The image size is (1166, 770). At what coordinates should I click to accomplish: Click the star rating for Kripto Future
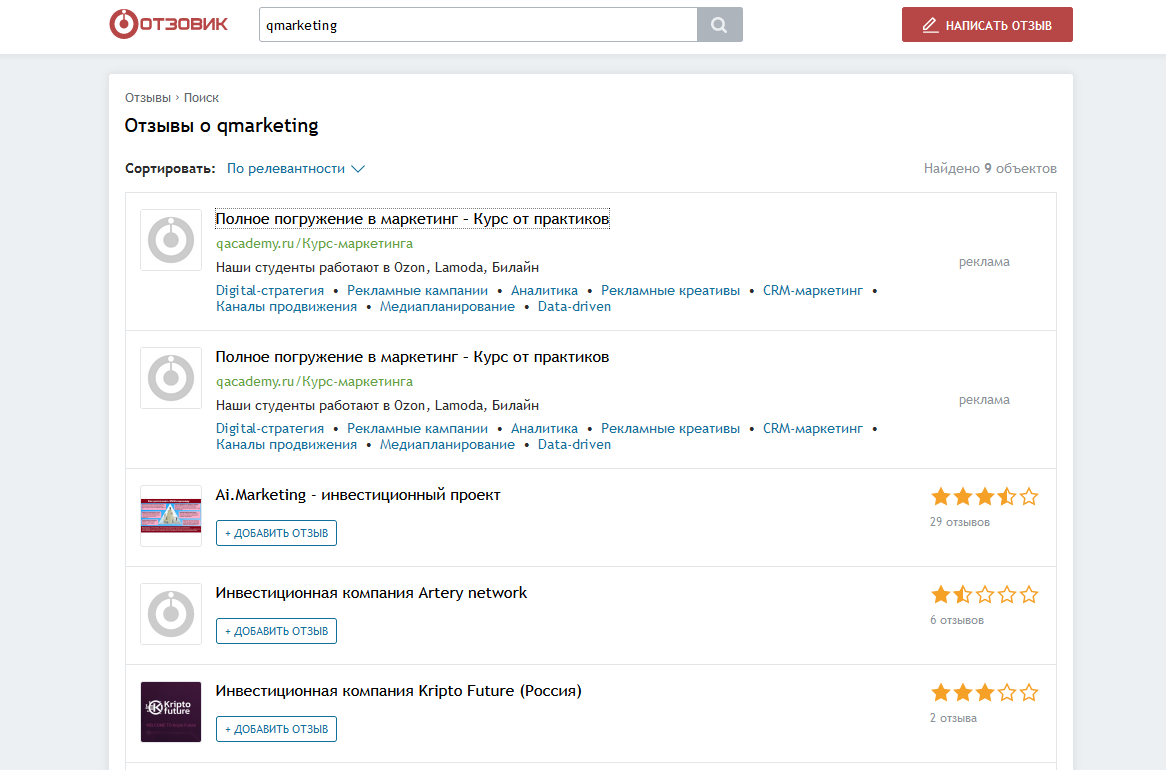click(984, 692)
